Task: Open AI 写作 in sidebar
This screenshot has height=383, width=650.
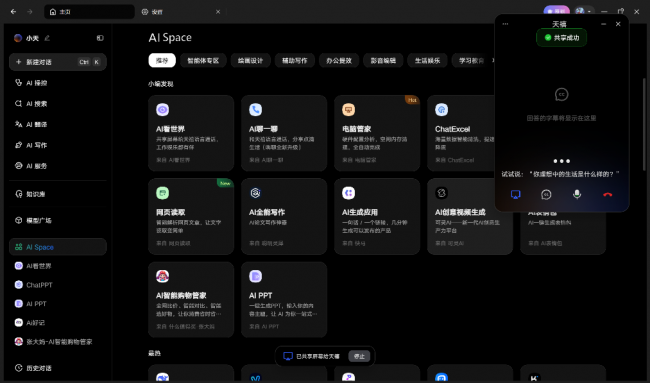Action: (58, 145)
